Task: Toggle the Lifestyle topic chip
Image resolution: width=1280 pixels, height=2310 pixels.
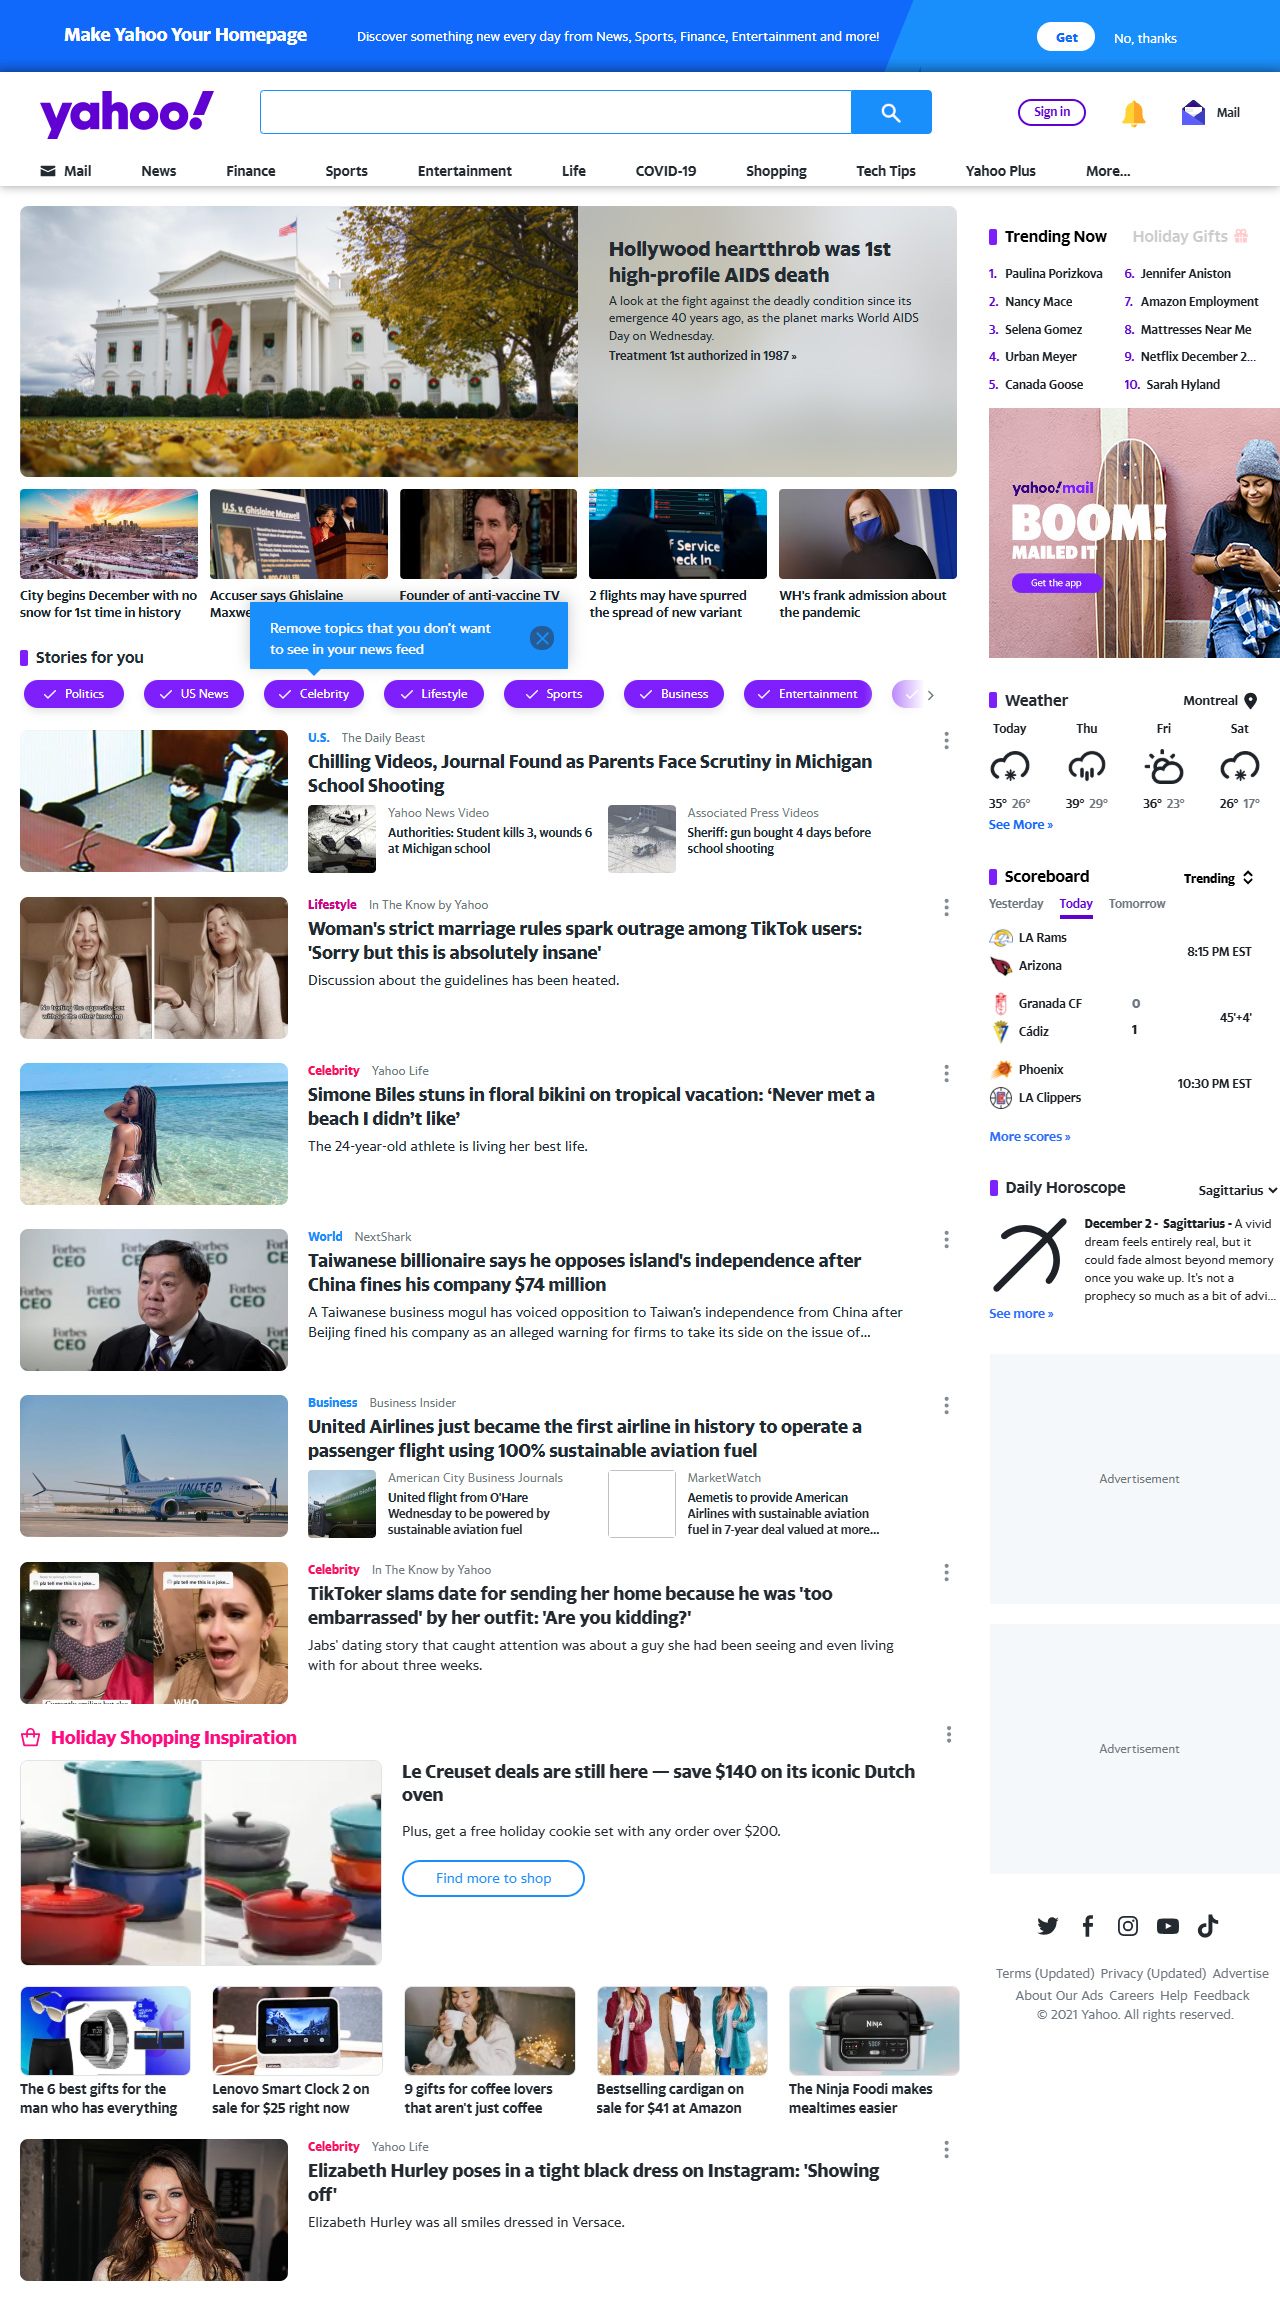Action: pos(434,694)
